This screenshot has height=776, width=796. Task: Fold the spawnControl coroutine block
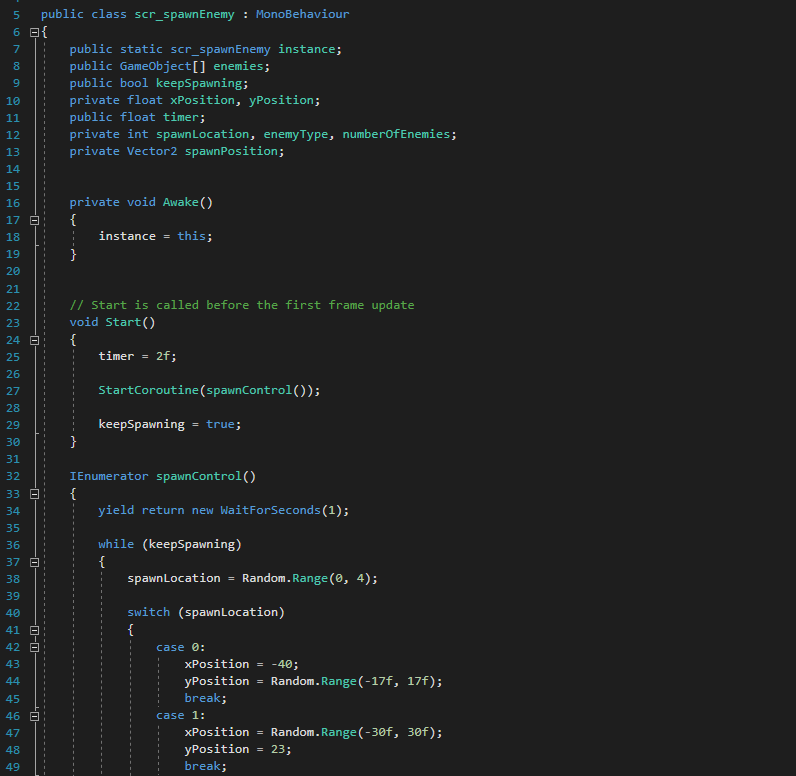(34, 493)
